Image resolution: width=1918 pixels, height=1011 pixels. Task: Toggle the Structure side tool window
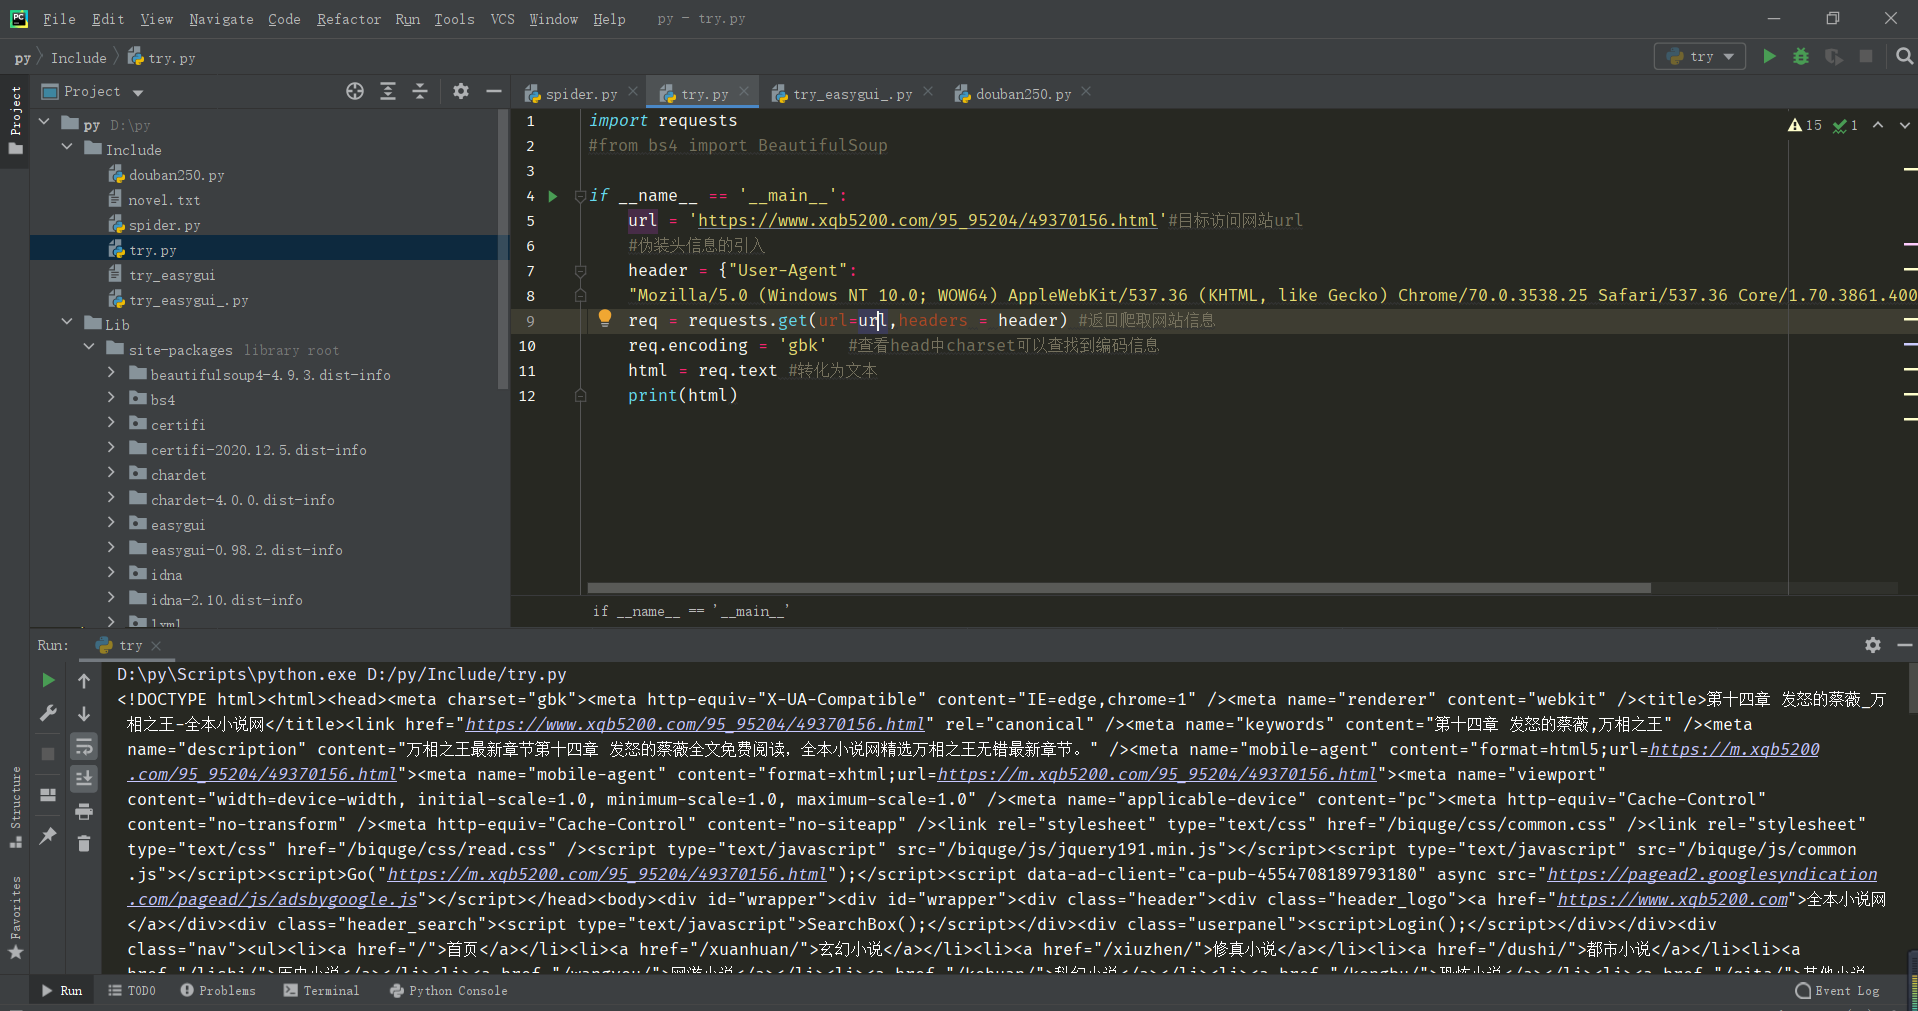(15, 806)
